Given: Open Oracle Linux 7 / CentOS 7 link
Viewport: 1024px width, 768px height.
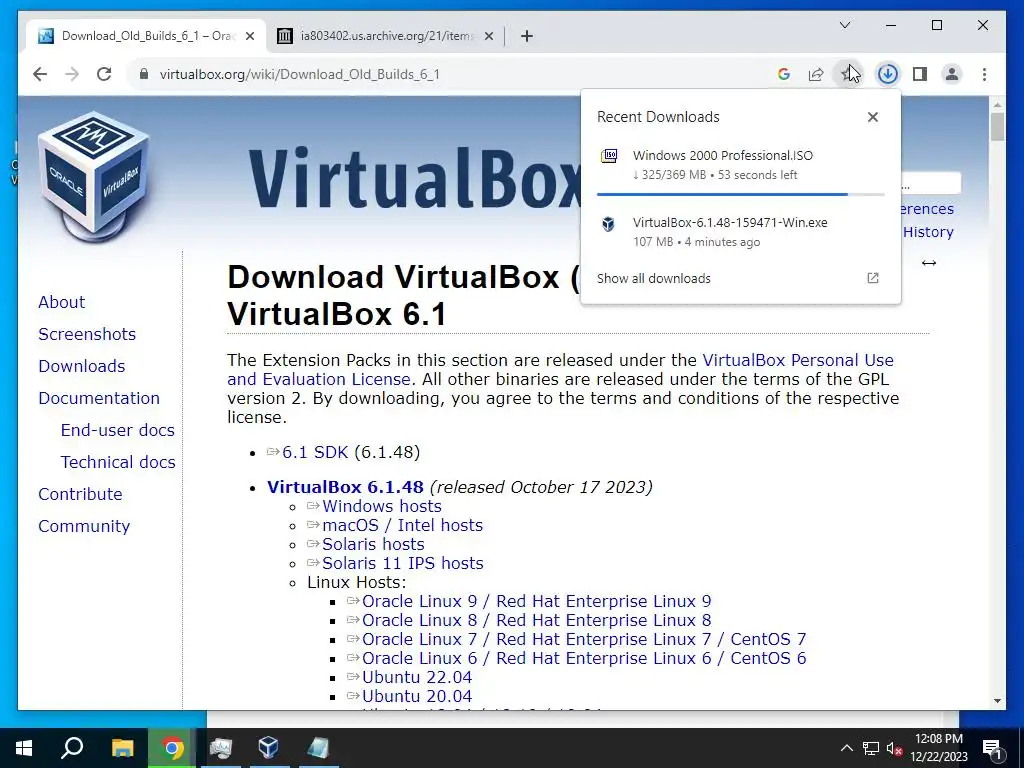Looking at the screenshot, I should 584,639.
